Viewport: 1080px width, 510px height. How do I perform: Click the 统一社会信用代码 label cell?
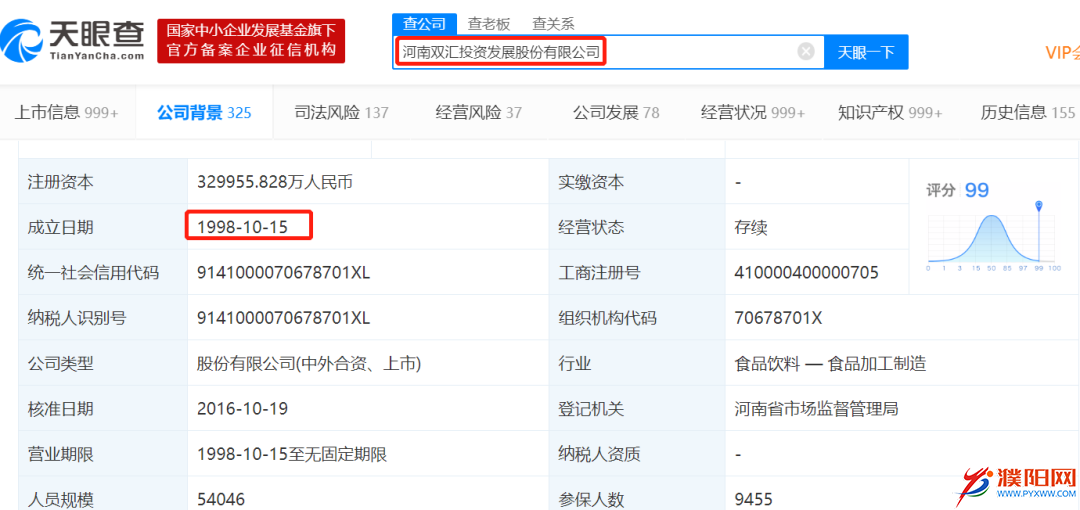click(x=103, y=273)
